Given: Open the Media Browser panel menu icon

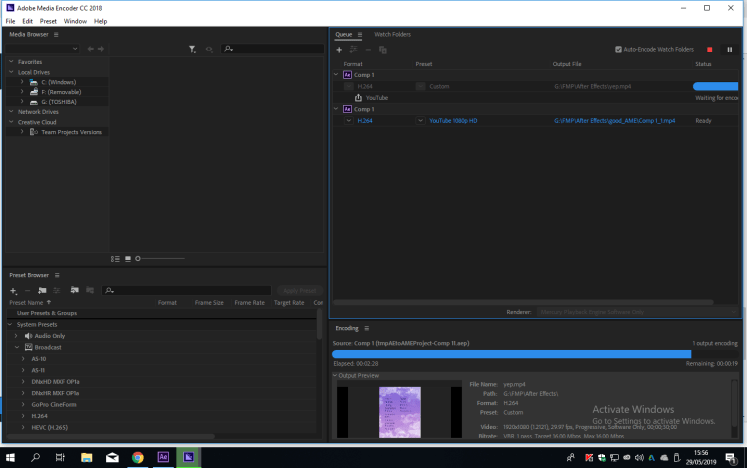Looking at the screenshot, I should (56, 35).
